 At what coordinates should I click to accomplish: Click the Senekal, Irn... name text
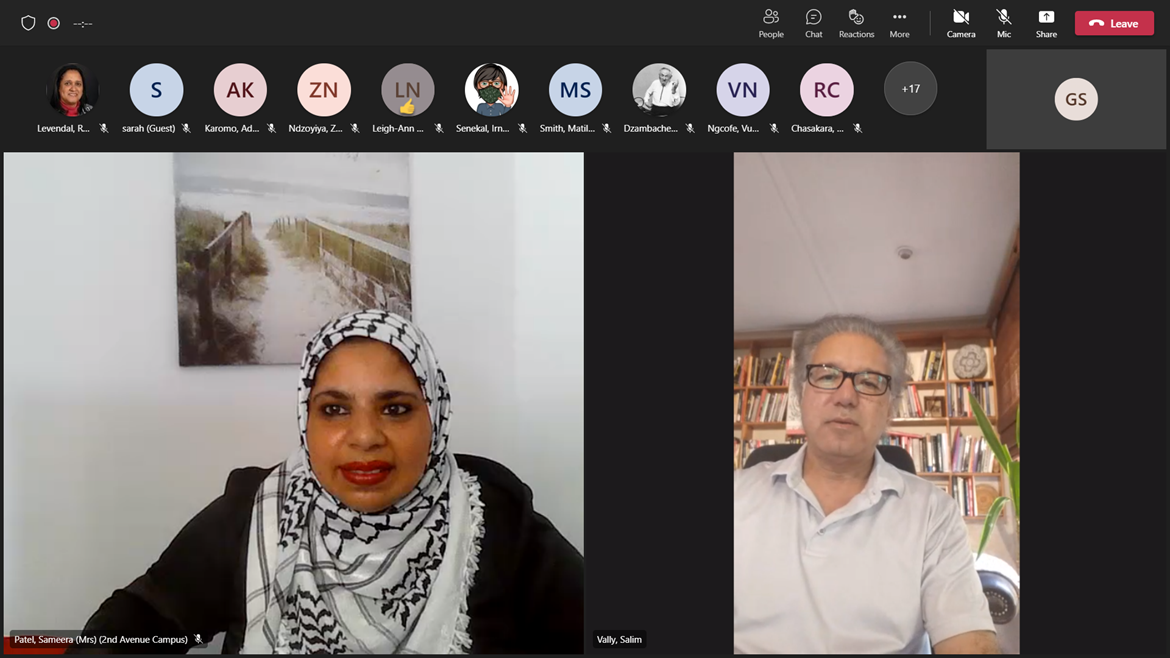[483, 128]
